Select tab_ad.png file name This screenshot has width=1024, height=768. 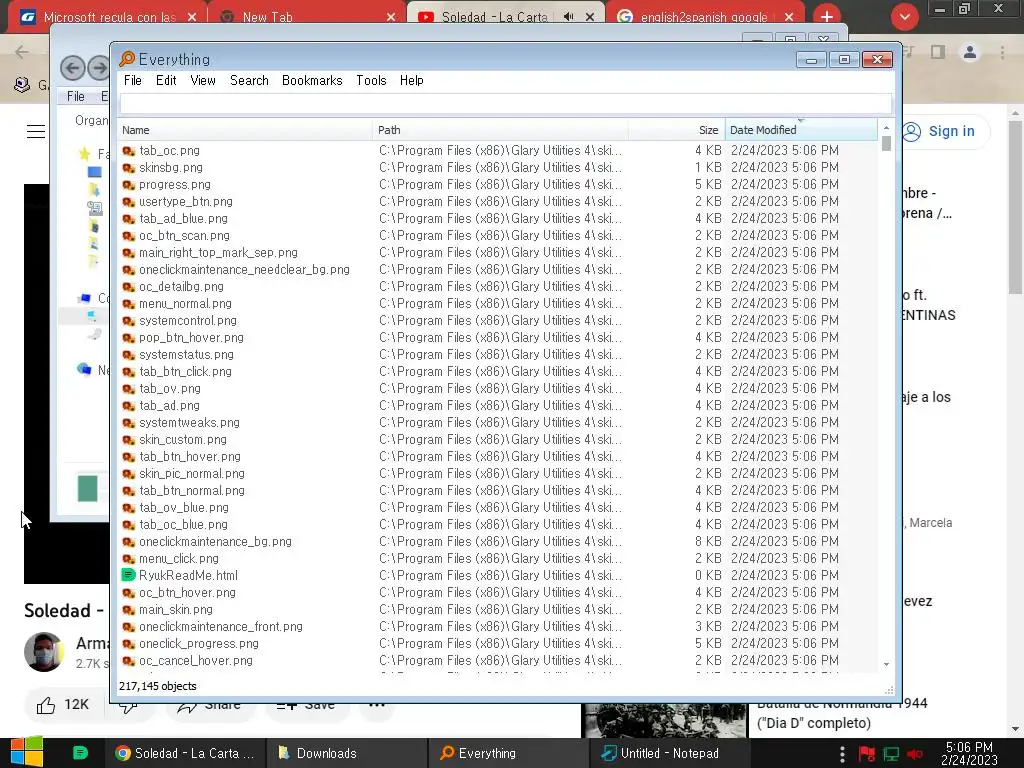click(x=169, y=406)
